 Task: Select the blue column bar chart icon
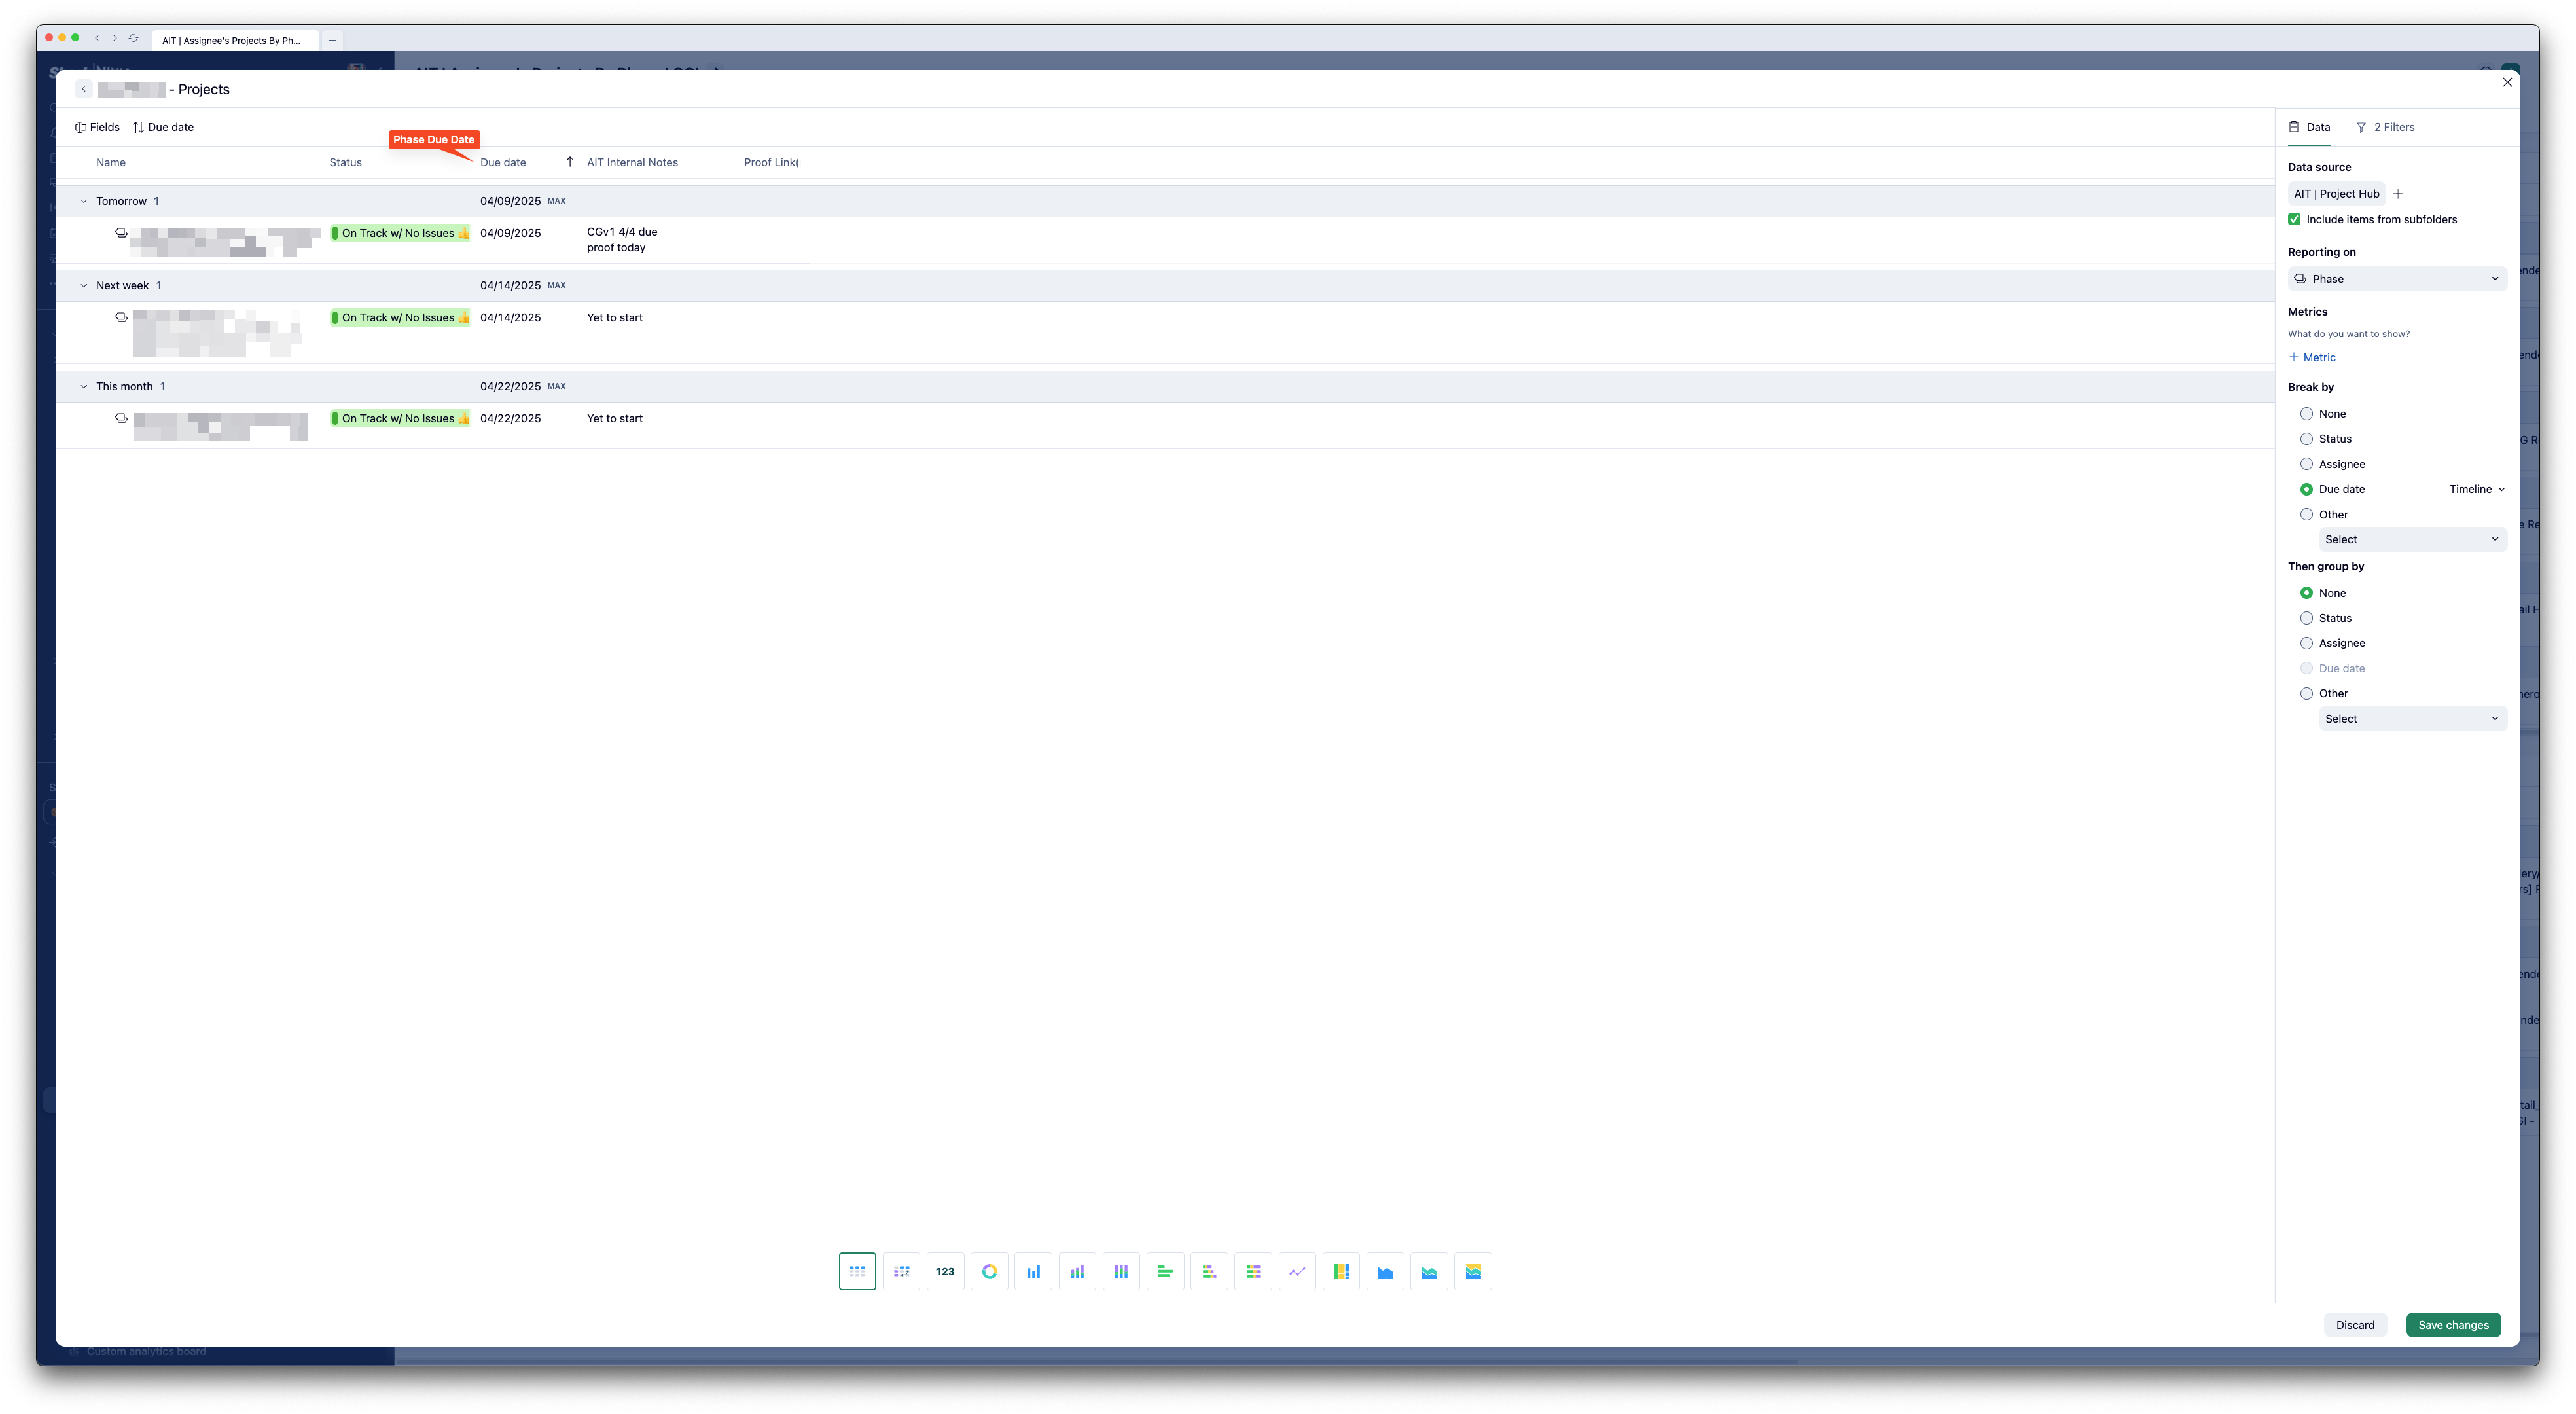pos(1033,1271)
